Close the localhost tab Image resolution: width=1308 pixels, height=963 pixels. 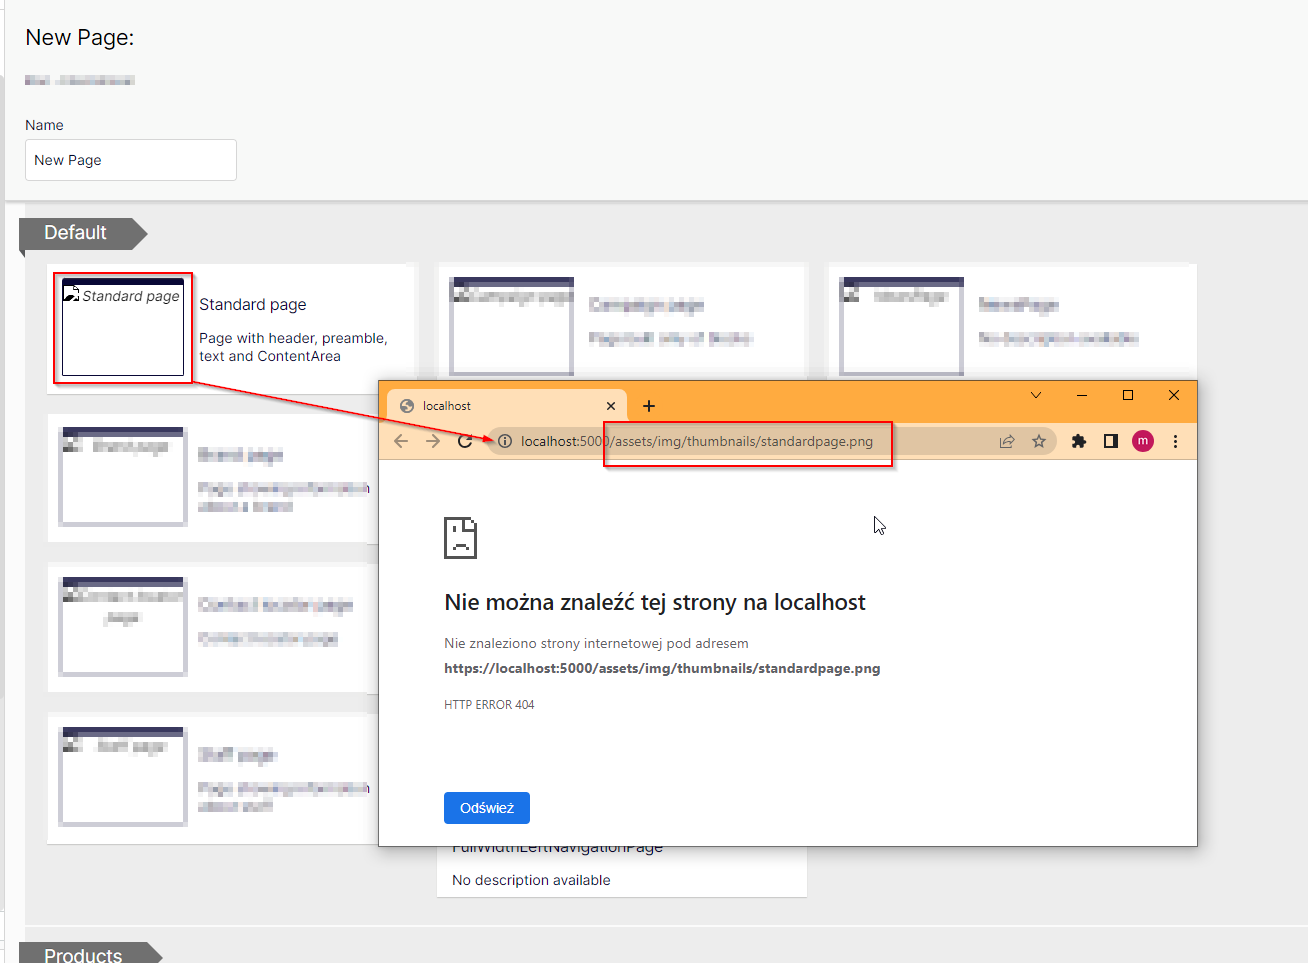point(611,406)
